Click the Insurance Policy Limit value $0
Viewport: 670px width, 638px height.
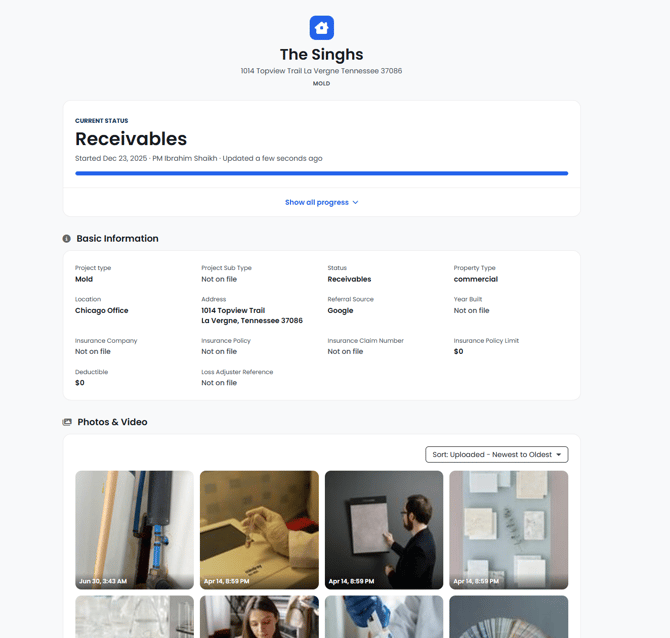(458, 351)
